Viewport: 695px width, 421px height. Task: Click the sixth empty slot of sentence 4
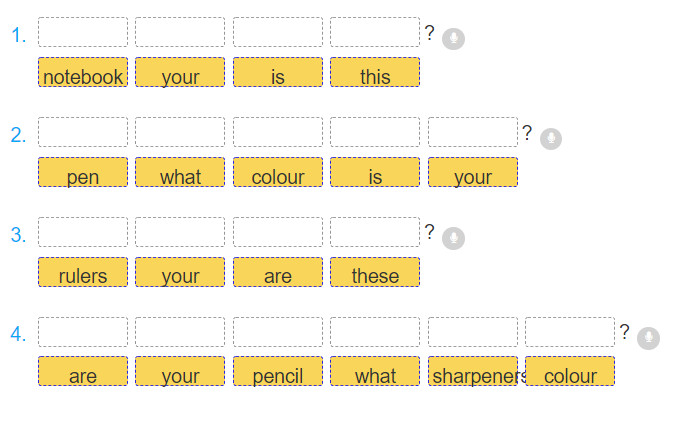point(570,332)
